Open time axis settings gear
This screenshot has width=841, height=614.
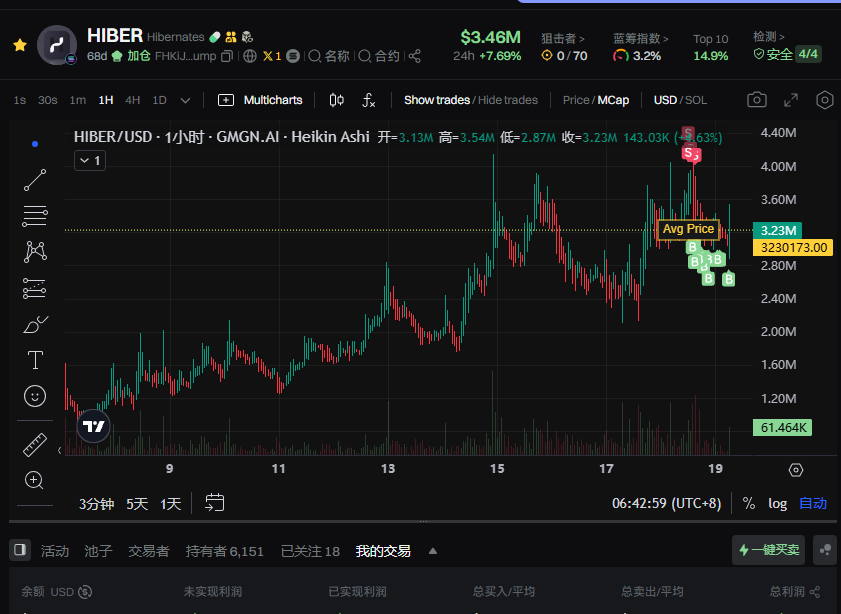pos(796,470)
